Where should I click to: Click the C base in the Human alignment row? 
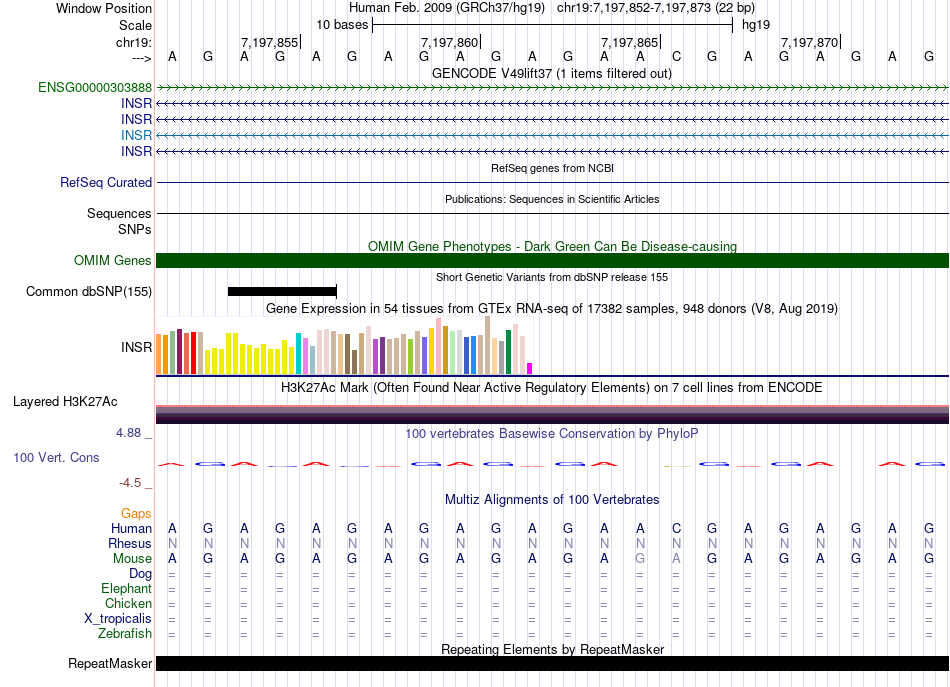click(x=677, y=528)
